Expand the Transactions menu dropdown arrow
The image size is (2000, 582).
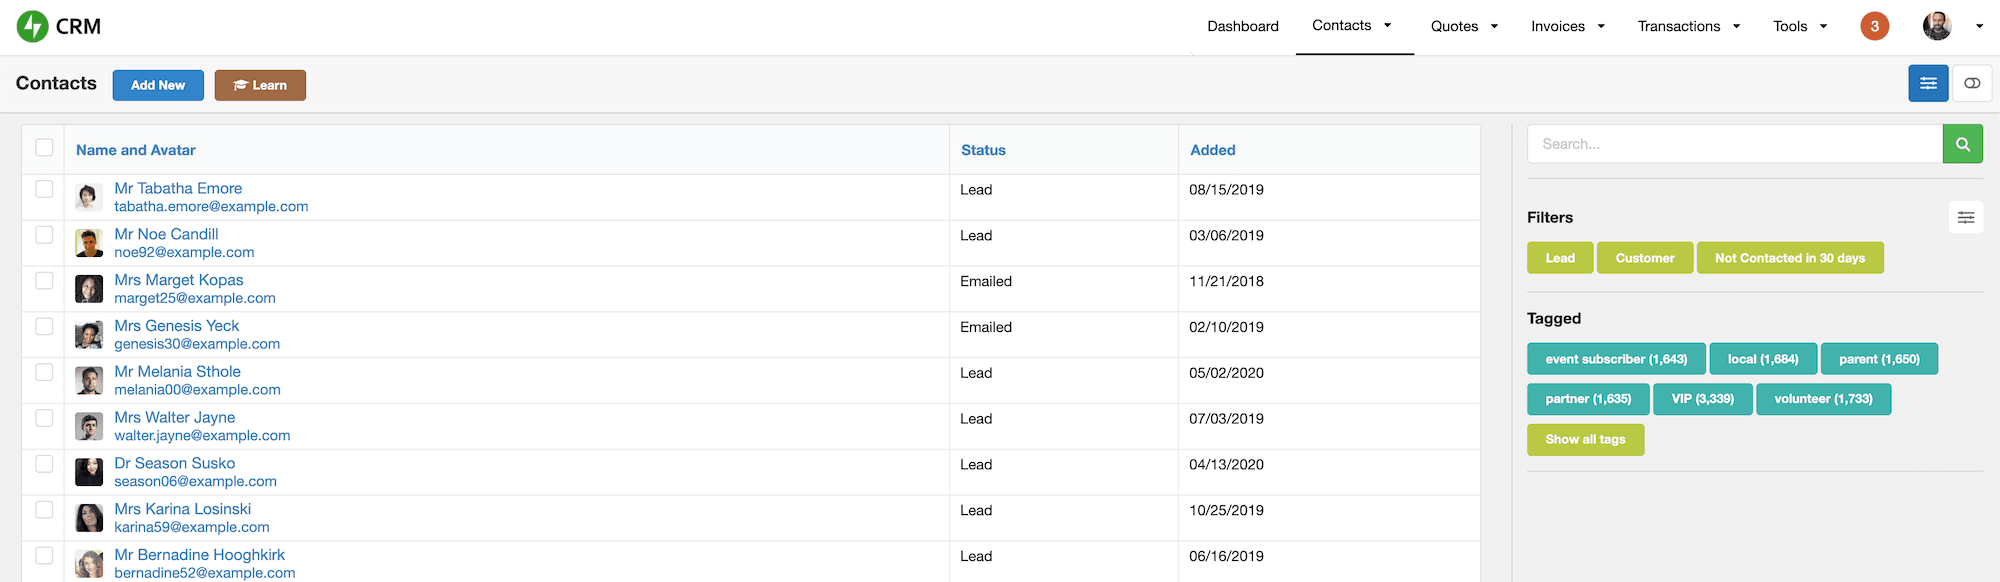pos(1736,27)
